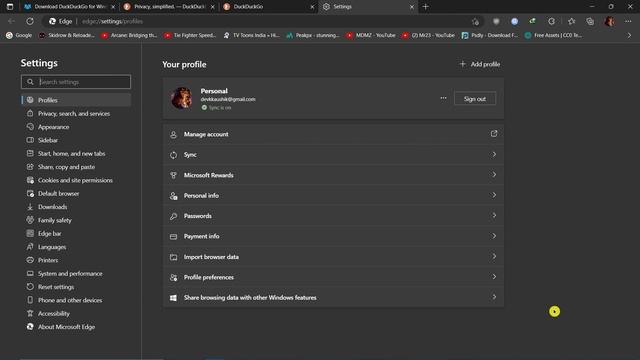Open more options ellipsis for Personal profile
640x360 pixels.
click(x=443, y=98)
